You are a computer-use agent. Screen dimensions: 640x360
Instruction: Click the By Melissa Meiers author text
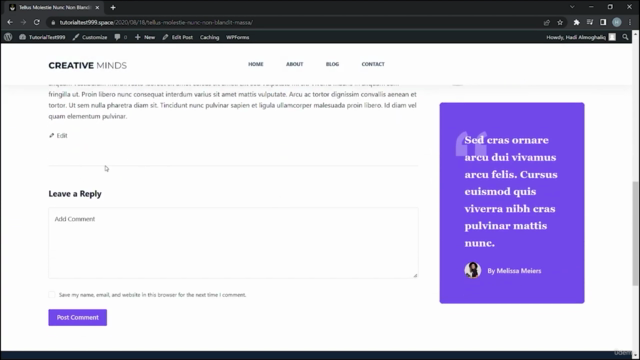(514, 271)
